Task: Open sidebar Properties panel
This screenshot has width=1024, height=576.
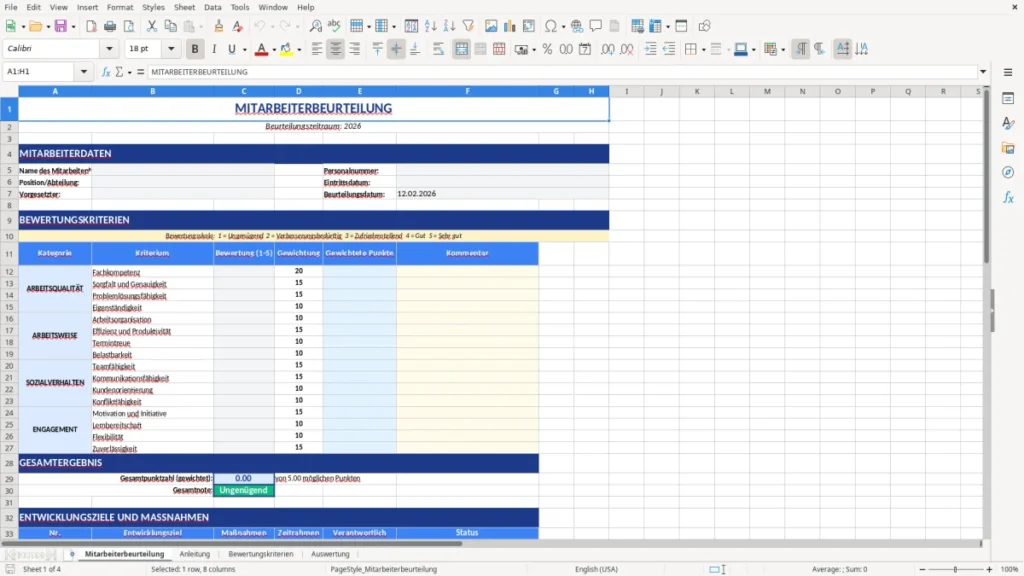Action: [1008, 99]
